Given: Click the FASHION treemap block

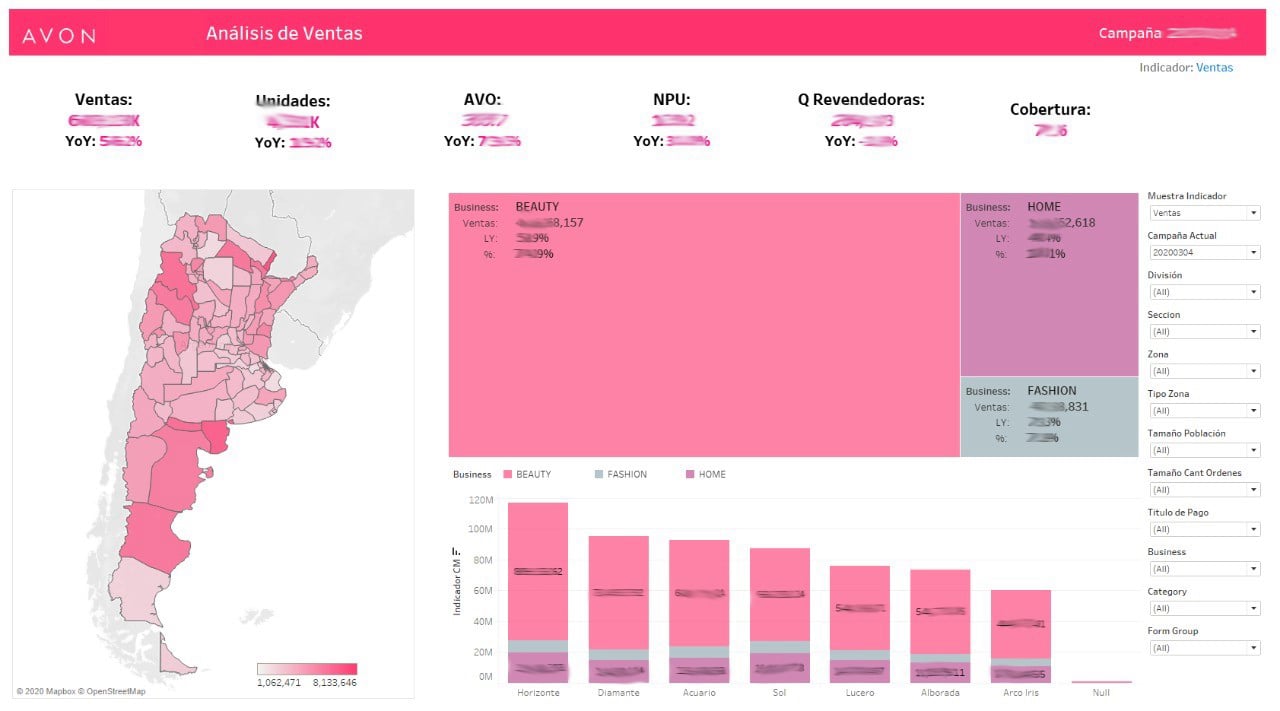Looking at the screenshot, I should 1049,417.
